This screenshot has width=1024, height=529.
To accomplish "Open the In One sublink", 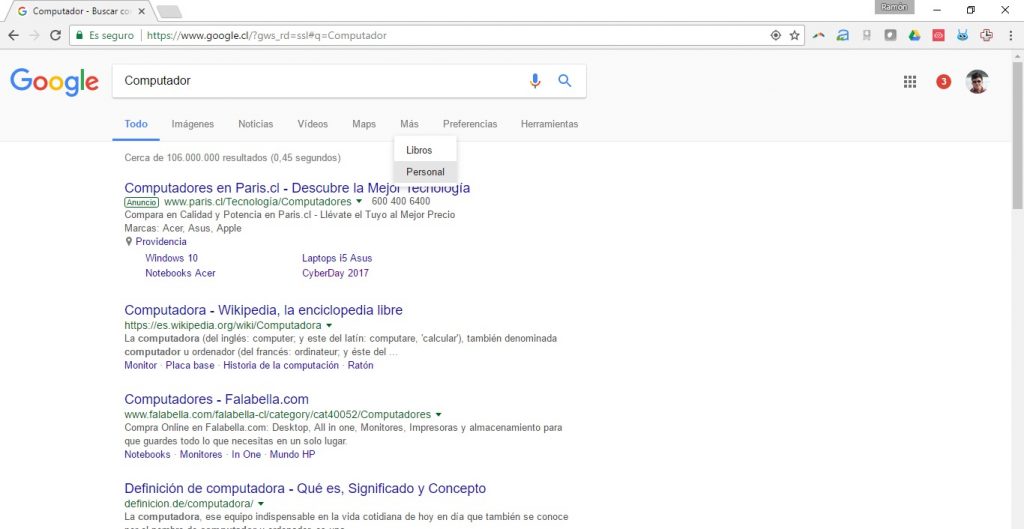I will (x=246, y=455).
